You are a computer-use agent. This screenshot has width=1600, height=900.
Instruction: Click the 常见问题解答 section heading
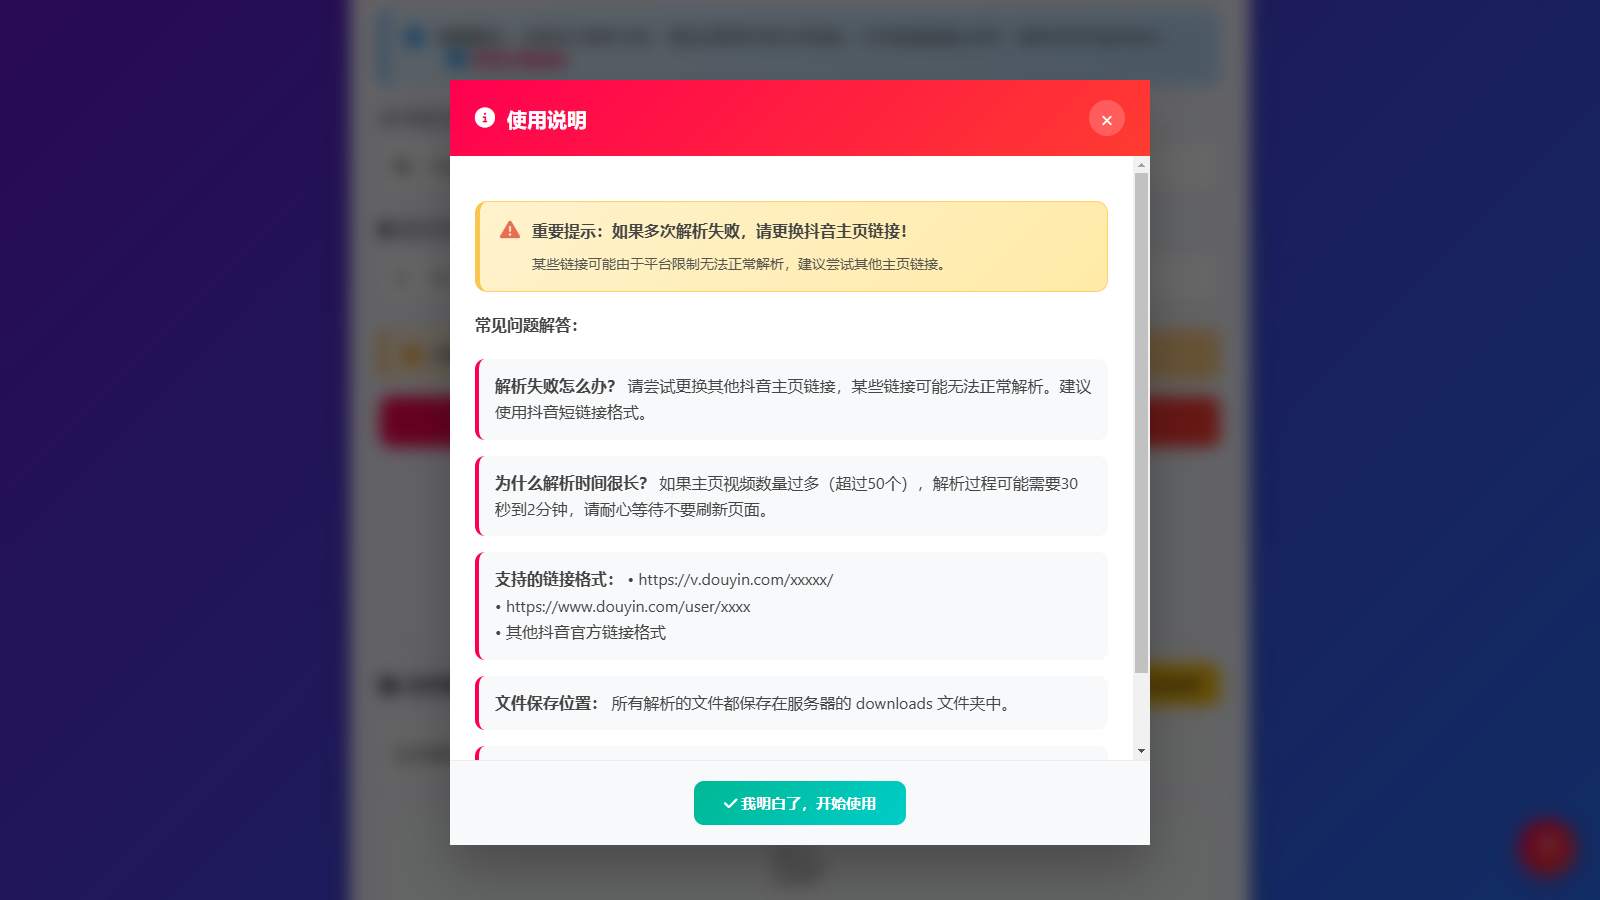(526, 325)
